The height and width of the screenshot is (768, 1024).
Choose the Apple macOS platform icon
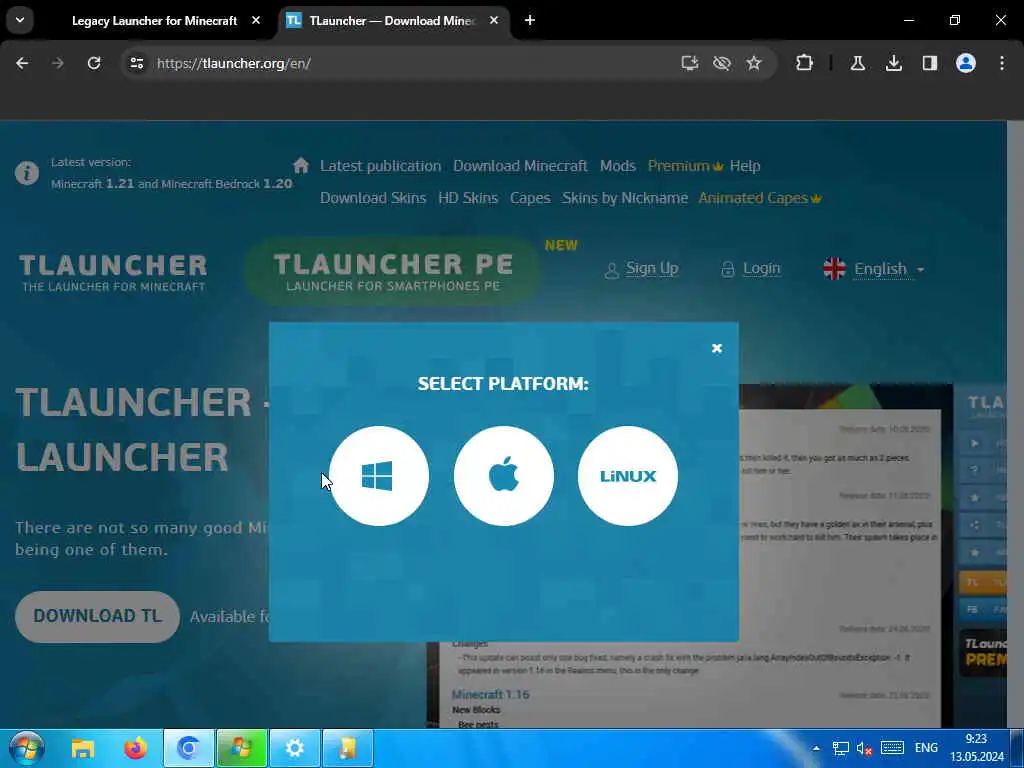[x=504, y=475]
